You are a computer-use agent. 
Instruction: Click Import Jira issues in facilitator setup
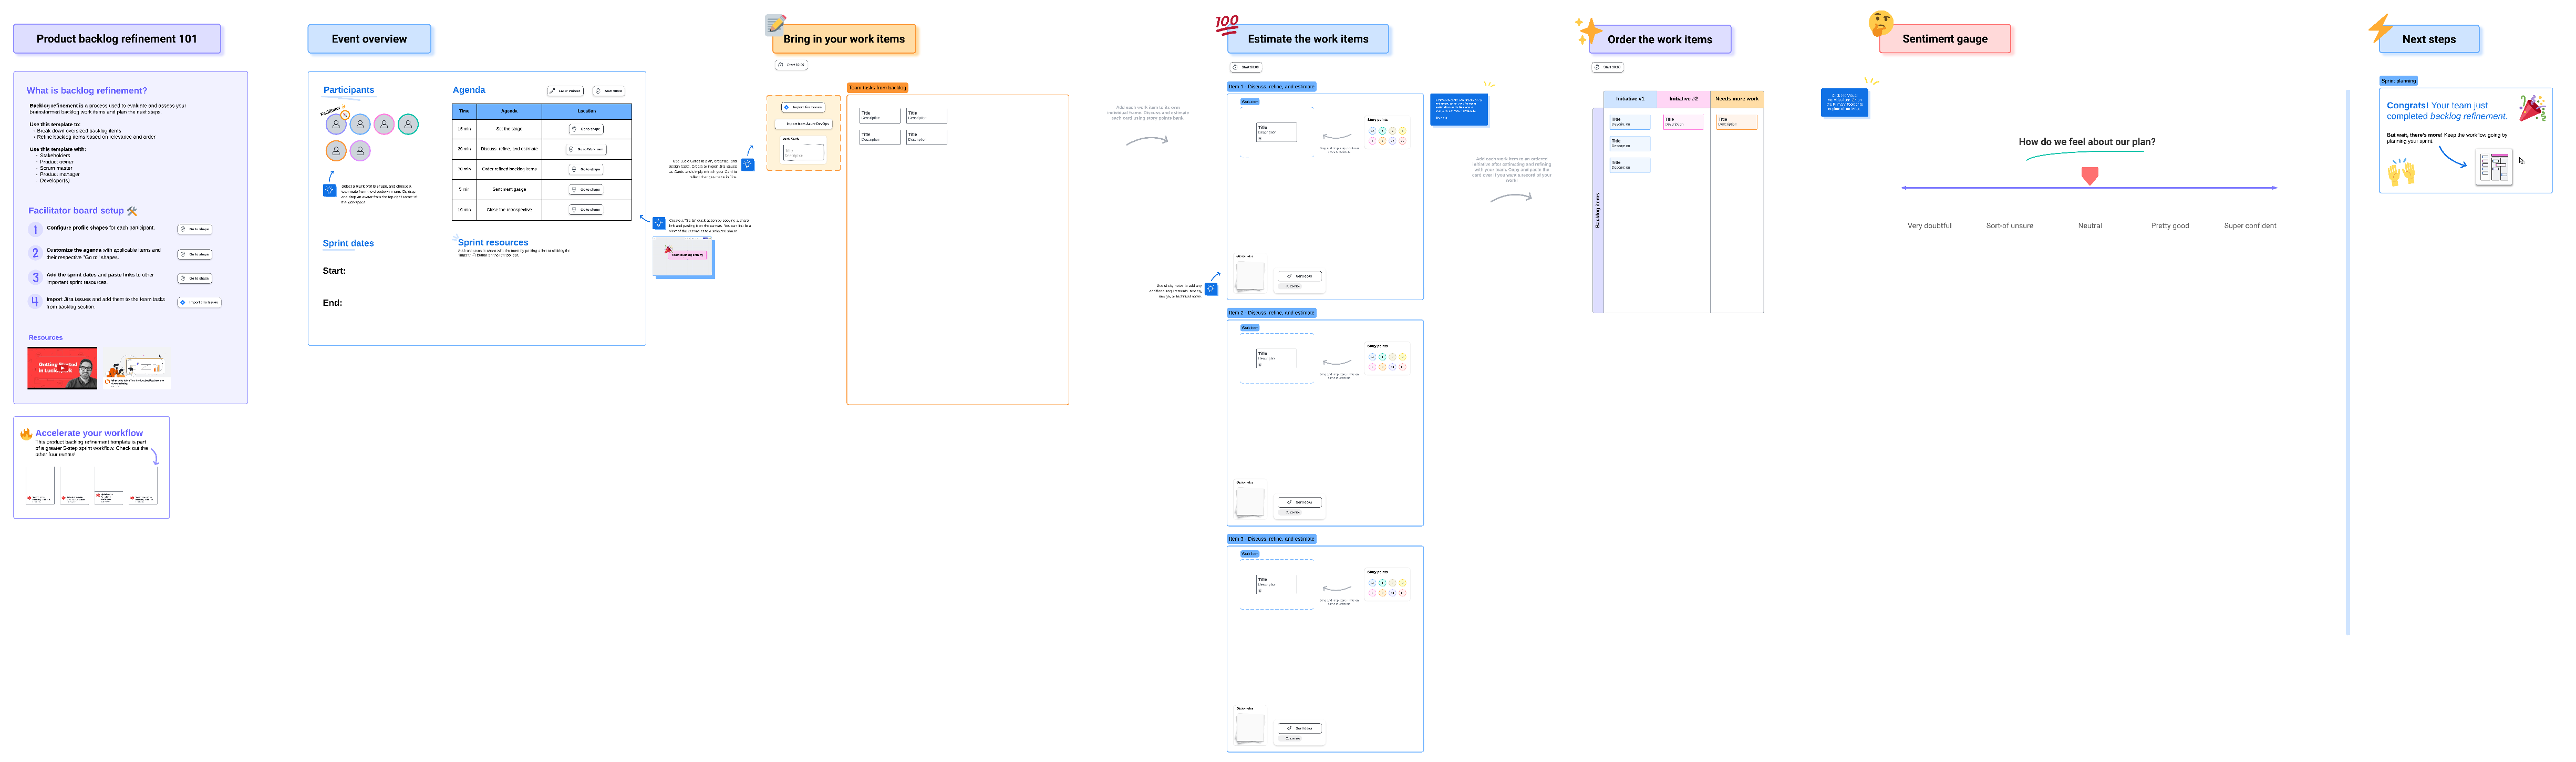[199, 302]
